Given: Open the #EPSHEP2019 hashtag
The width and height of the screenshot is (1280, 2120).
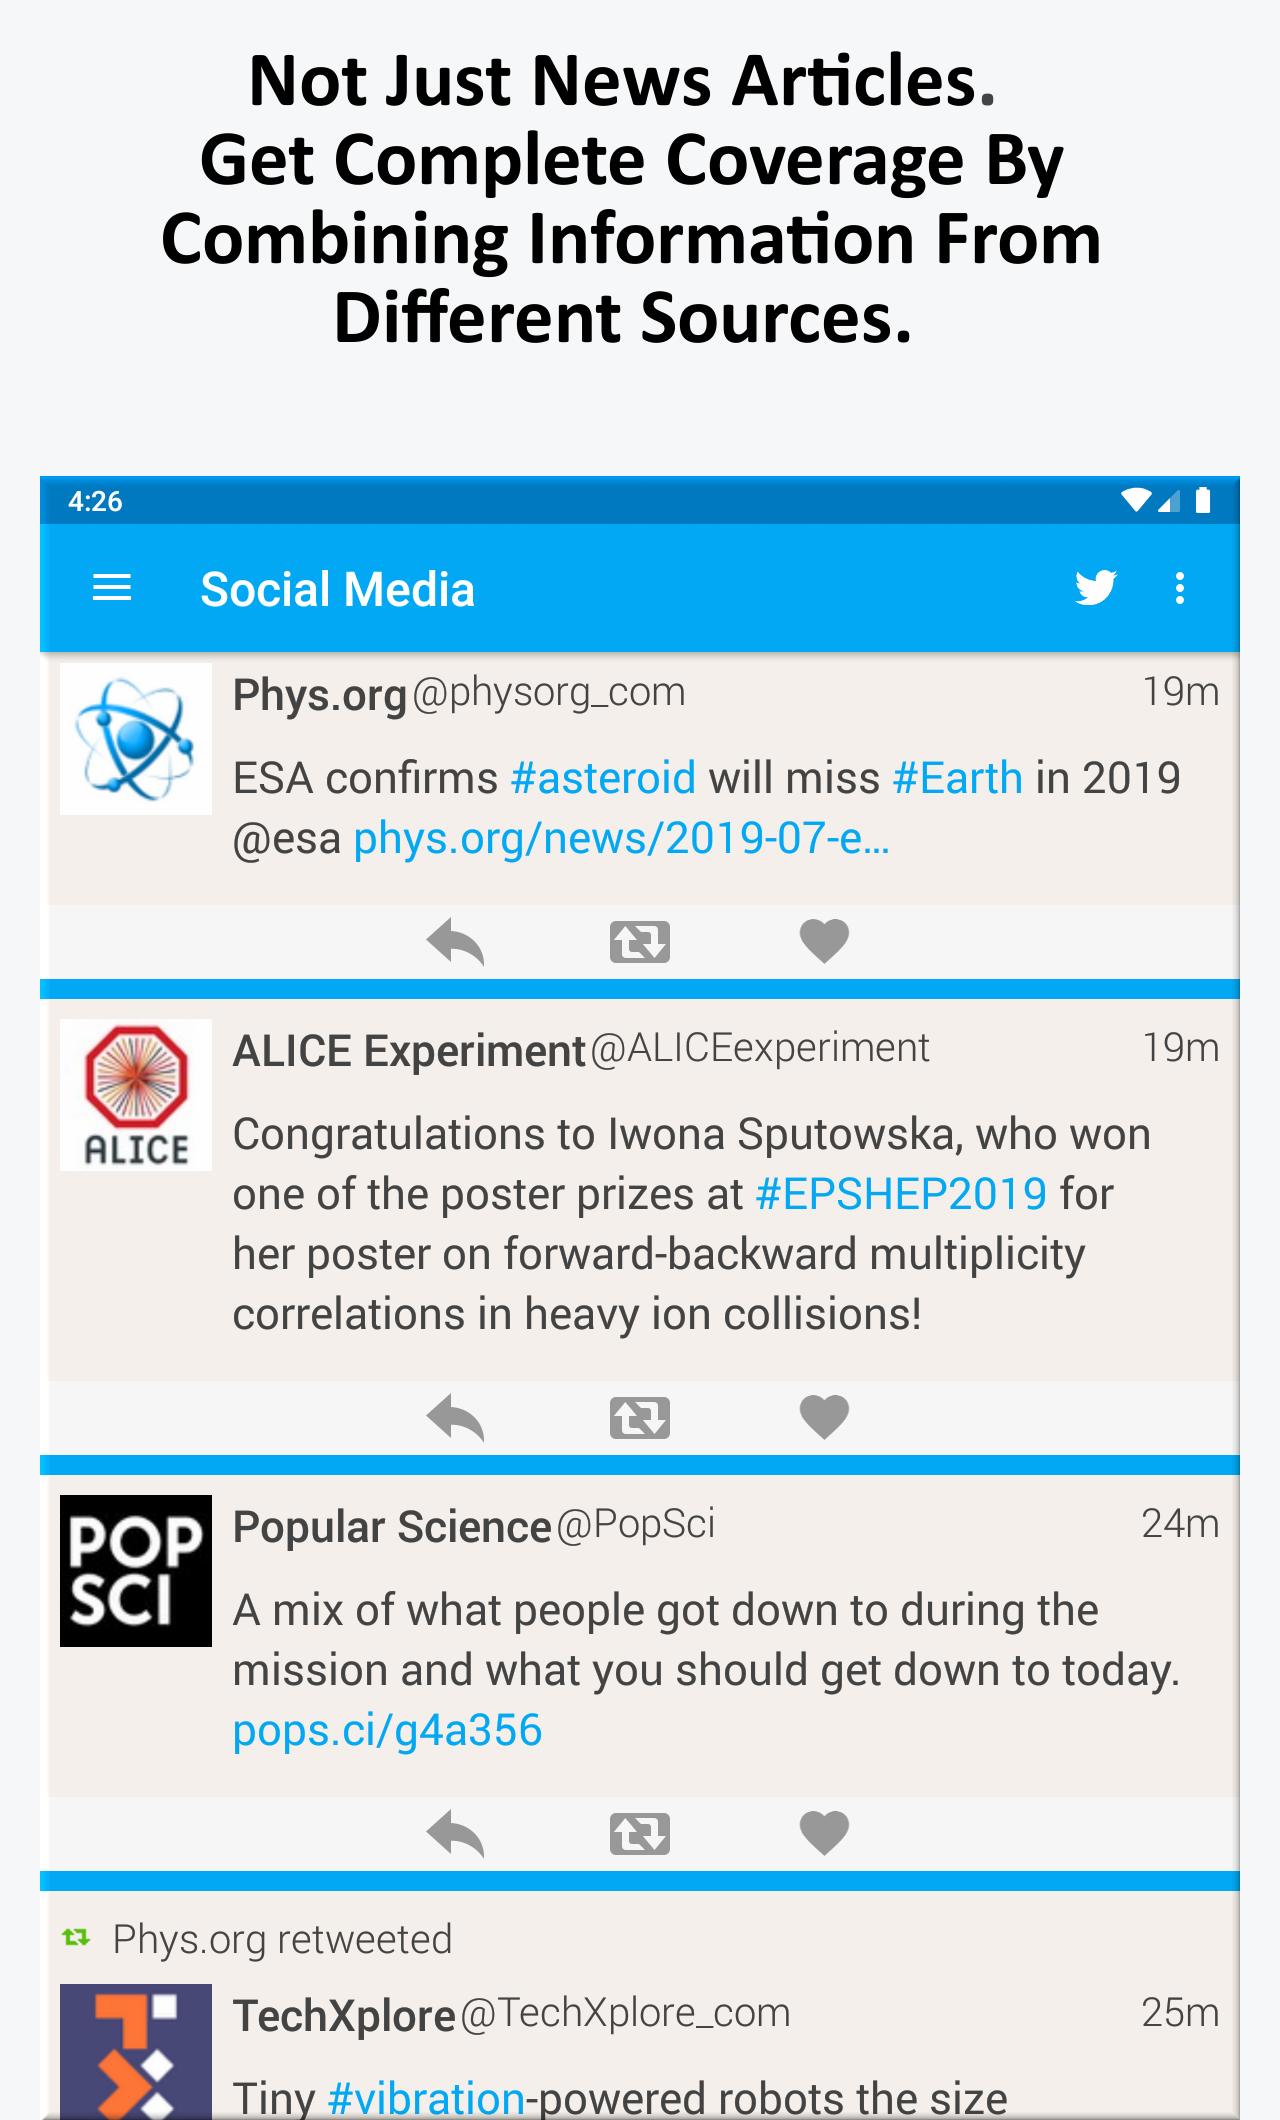Looking at the screenshot, I should coord(901,1194).
